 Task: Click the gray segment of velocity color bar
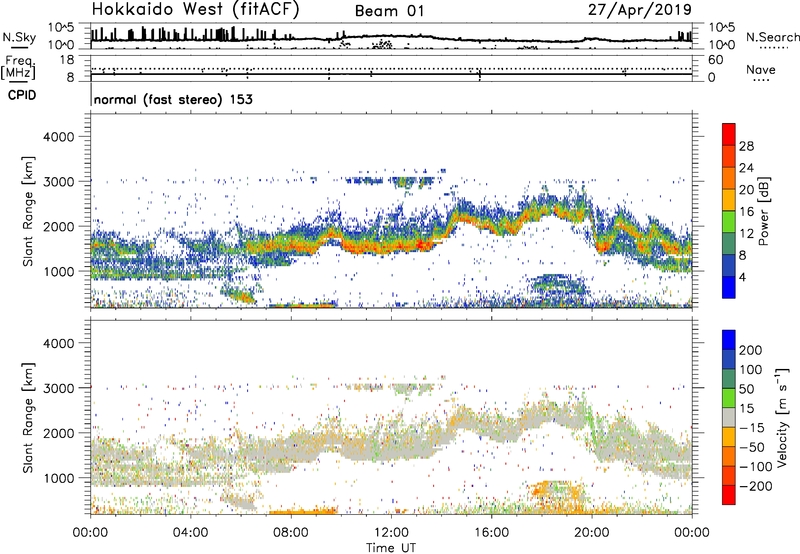pyautogui.click(x=729, y=418)
